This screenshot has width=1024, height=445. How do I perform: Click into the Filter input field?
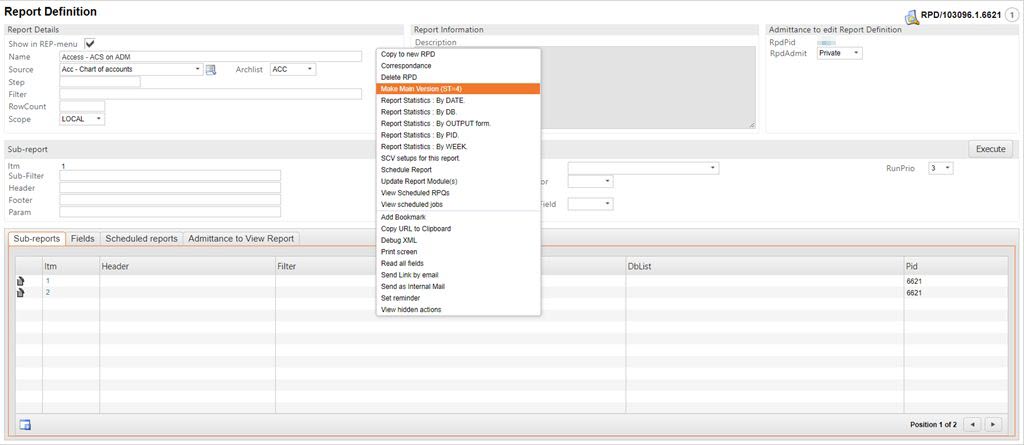click(x=210, y=94)
